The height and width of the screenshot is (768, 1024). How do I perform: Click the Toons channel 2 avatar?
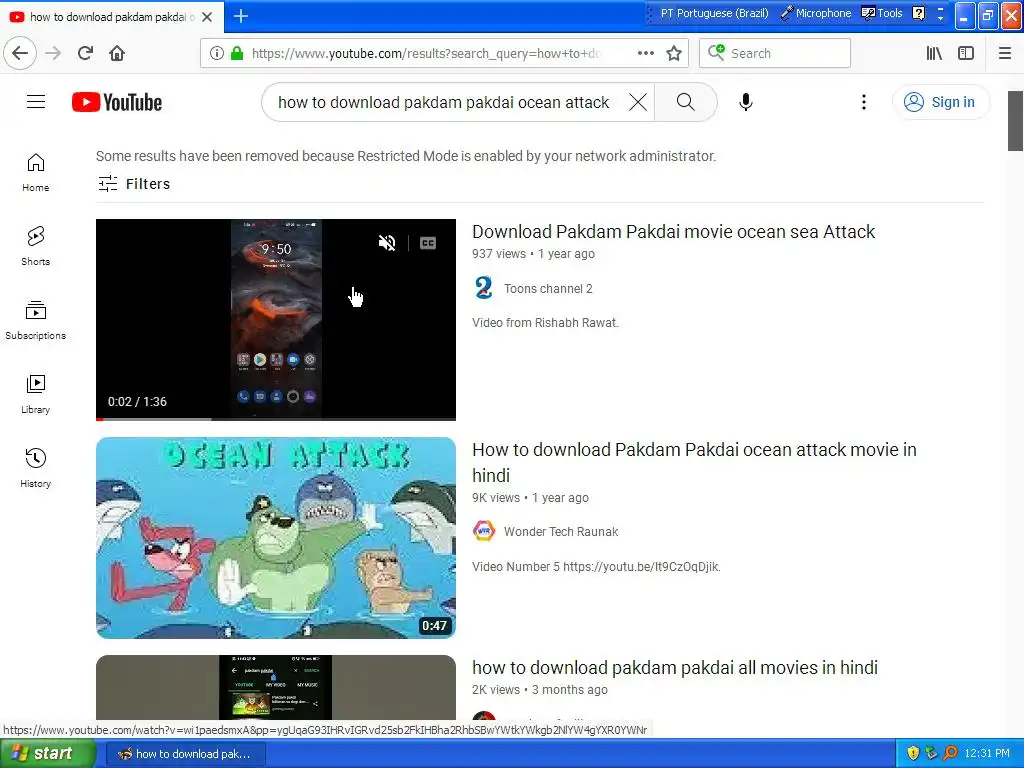pyautogui.click(x=484, y=288)
